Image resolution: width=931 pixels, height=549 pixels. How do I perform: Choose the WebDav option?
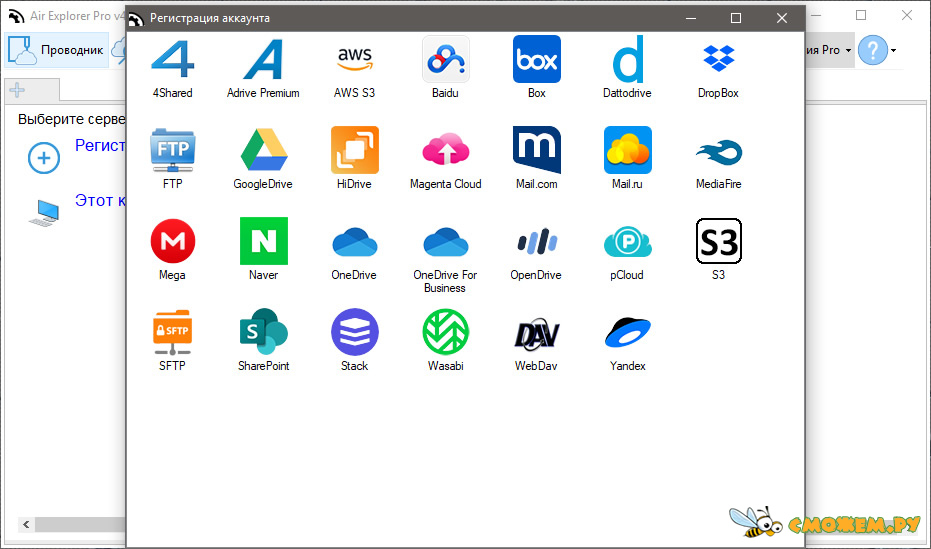point(537,334)
